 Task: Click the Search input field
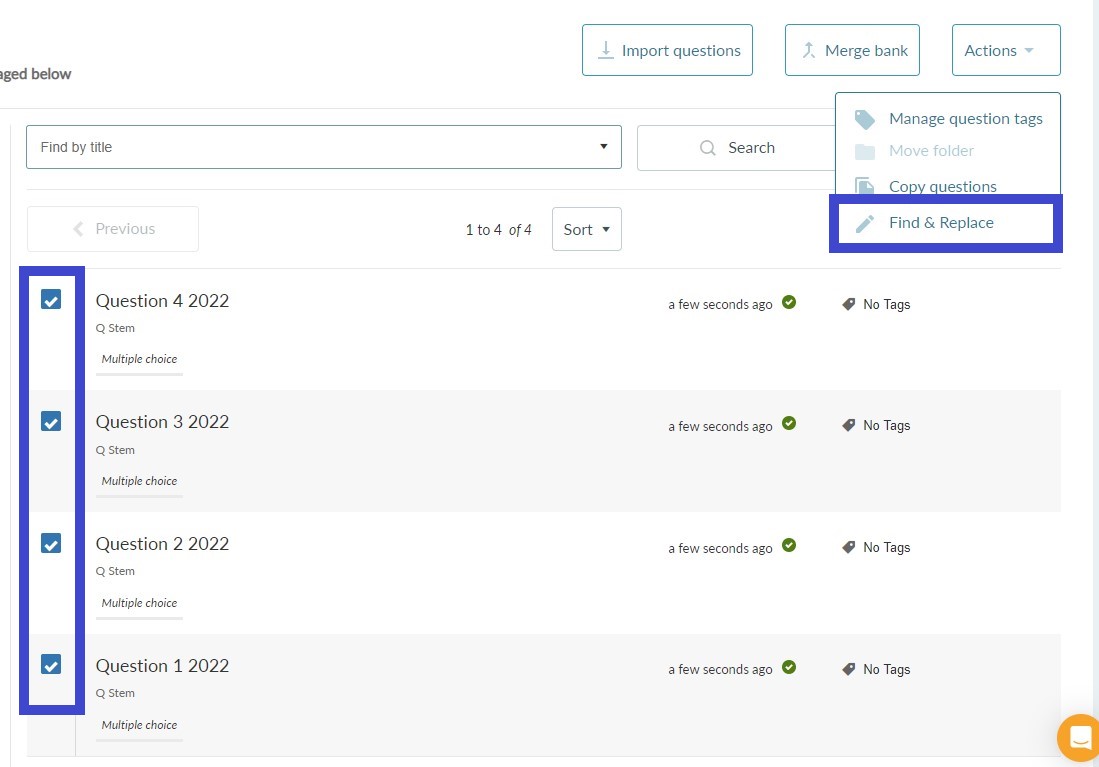tap(736, 148)
